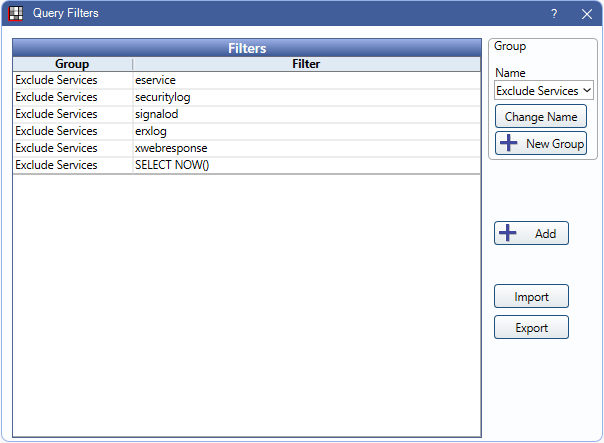
Task: Close the Query Filters window
Action: tap(587, 14)
